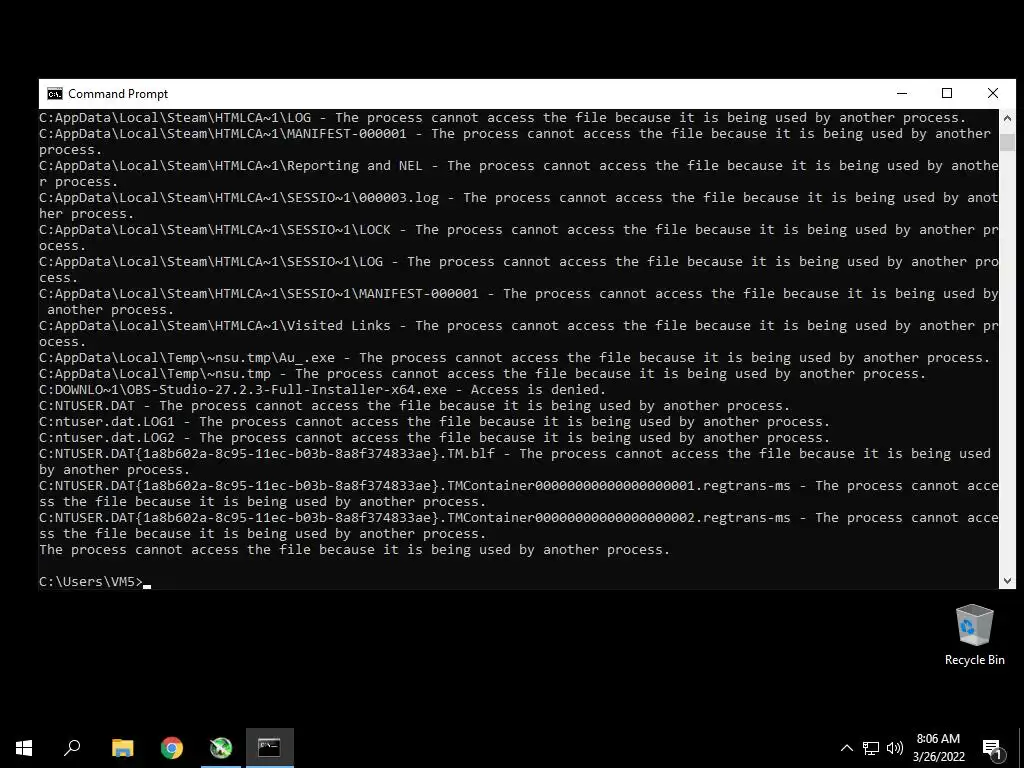Open the notification center icon
This screenshot has width=1024, height=768.
[x=992, y=749]
